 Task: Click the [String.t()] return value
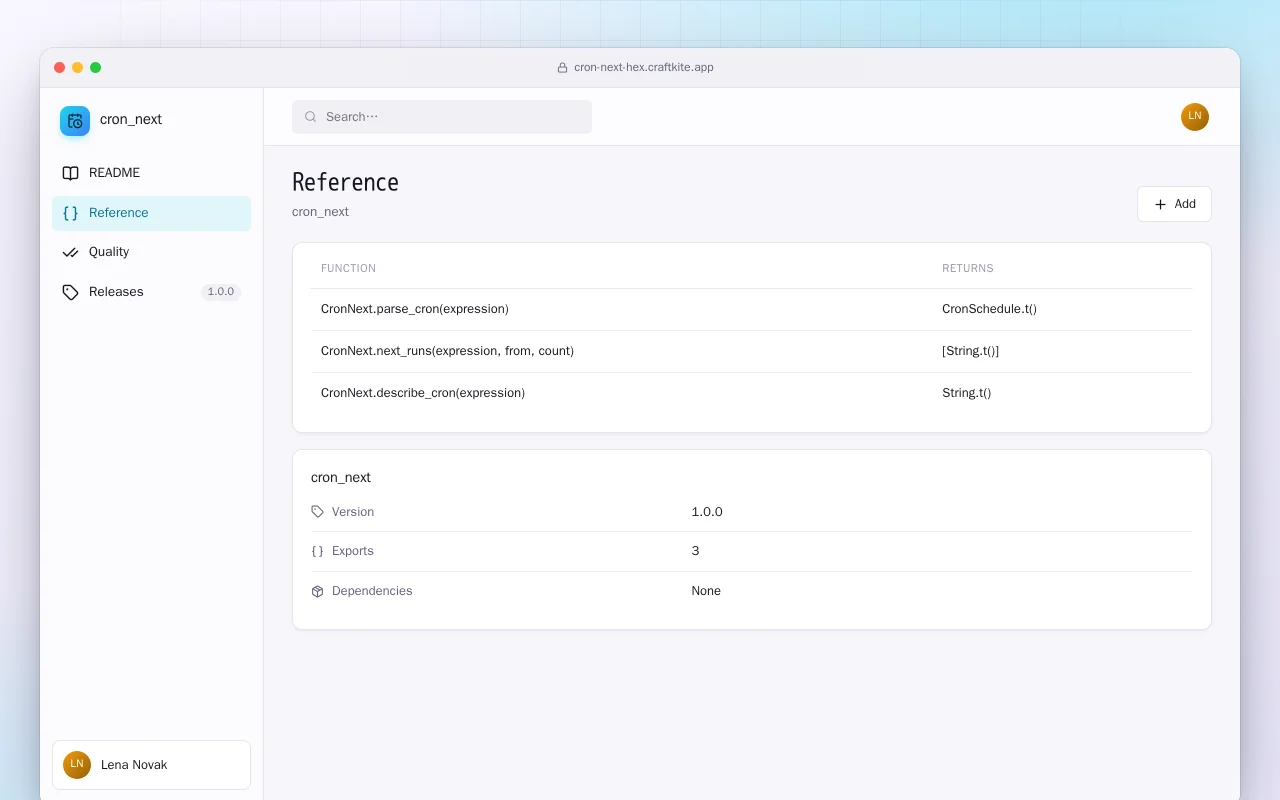pyautogui.click(x=970, y=351)
